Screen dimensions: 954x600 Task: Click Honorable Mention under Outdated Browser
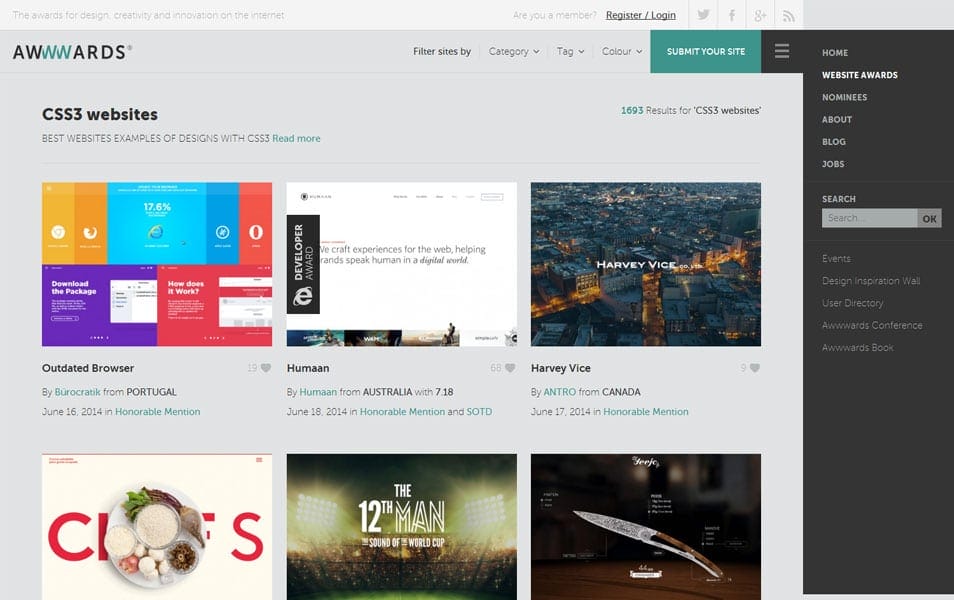[x=158, y=412]
